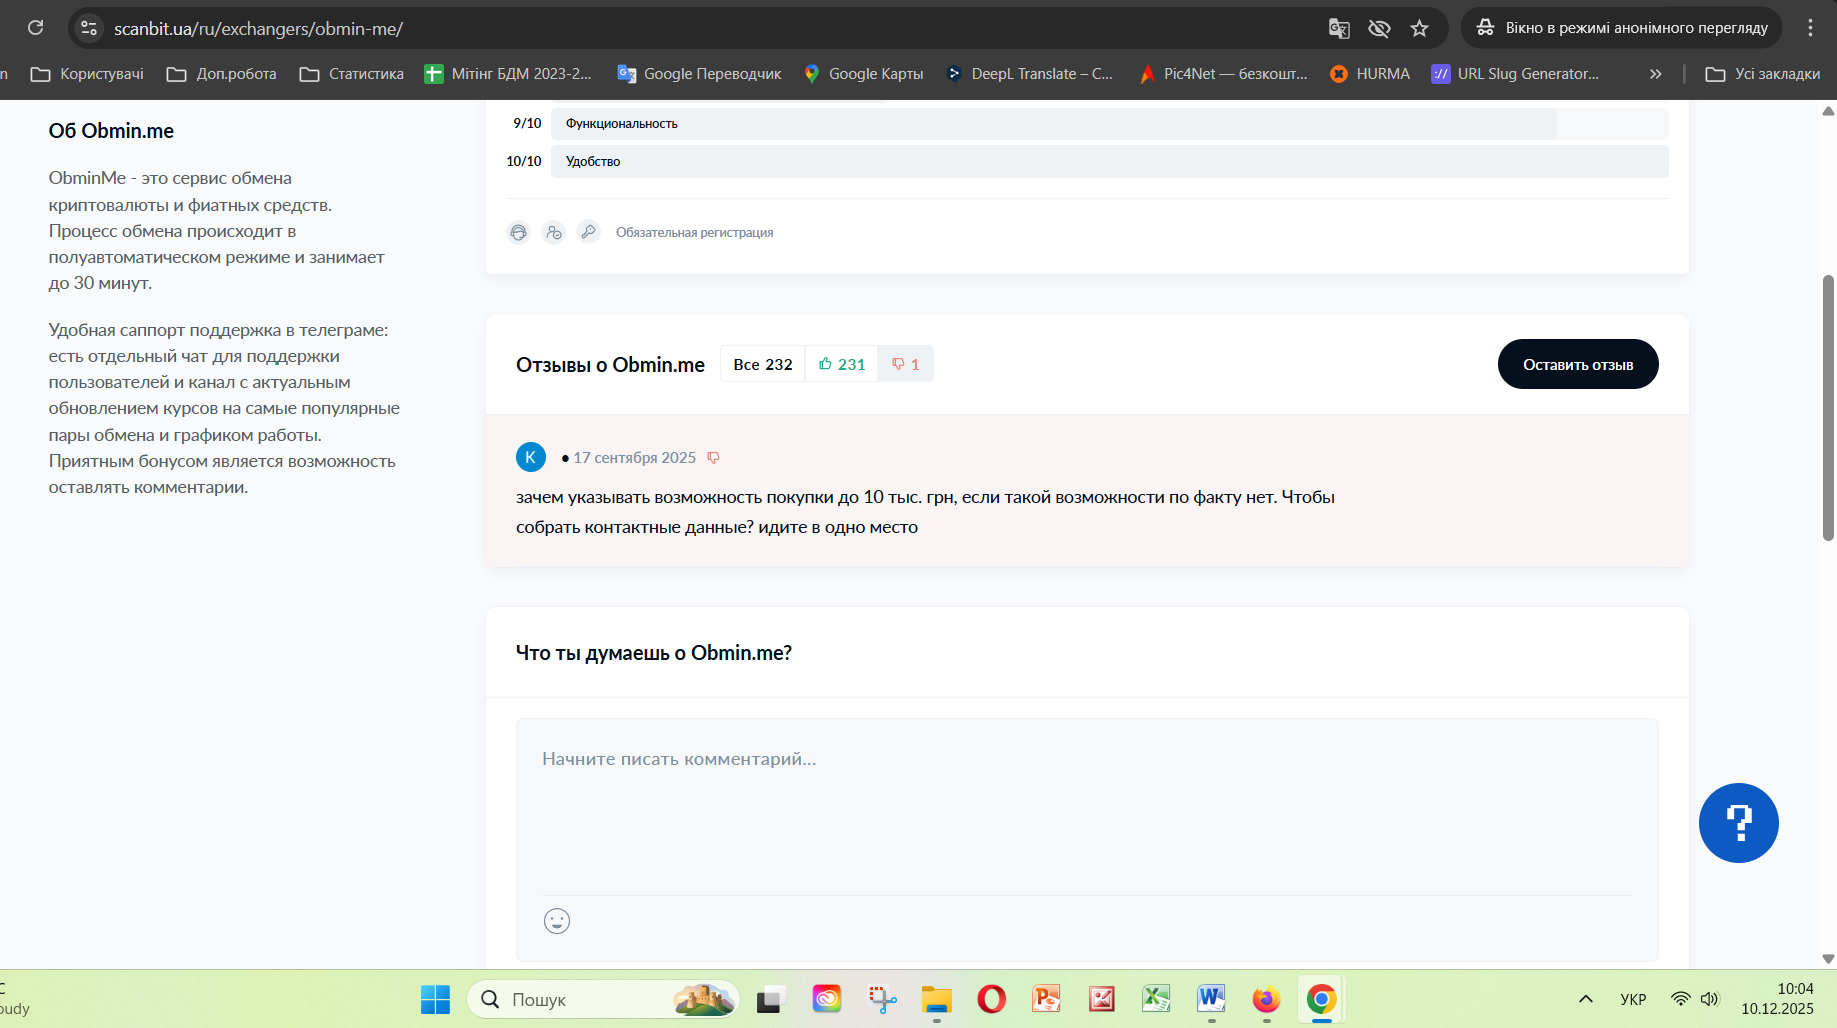Click the scrollbar down arrow
Screen dimensions: 1837x1028
click(x=1828, y=958)
